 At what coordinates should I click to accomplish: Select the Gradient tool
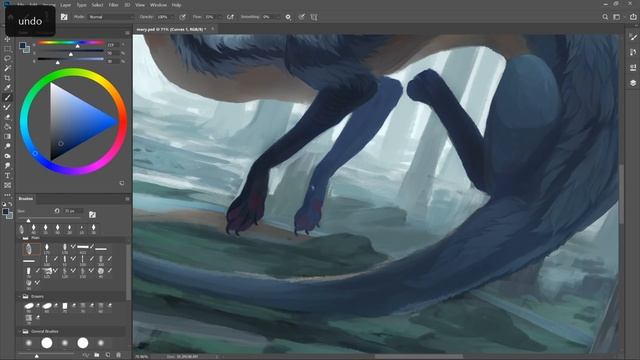7,137
